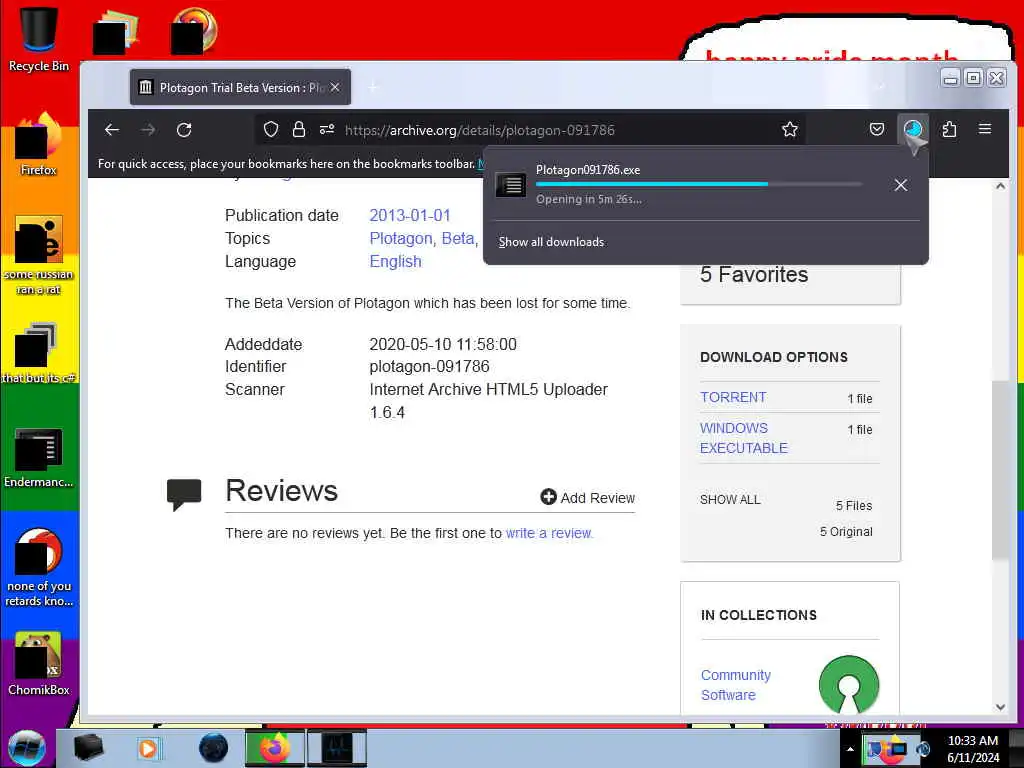1024x768 pixels.
Task: Select the Recycle Bin desktop icon
Action: click(x=39, y=39)
